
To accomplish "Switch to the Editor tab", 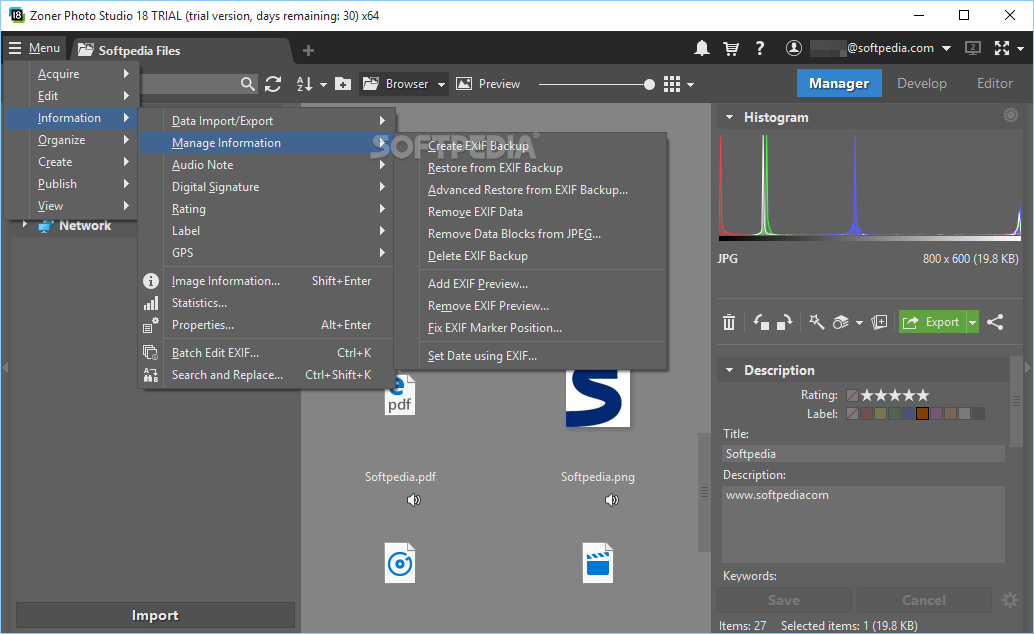I will pyautogui.click(x=994, y=83).
